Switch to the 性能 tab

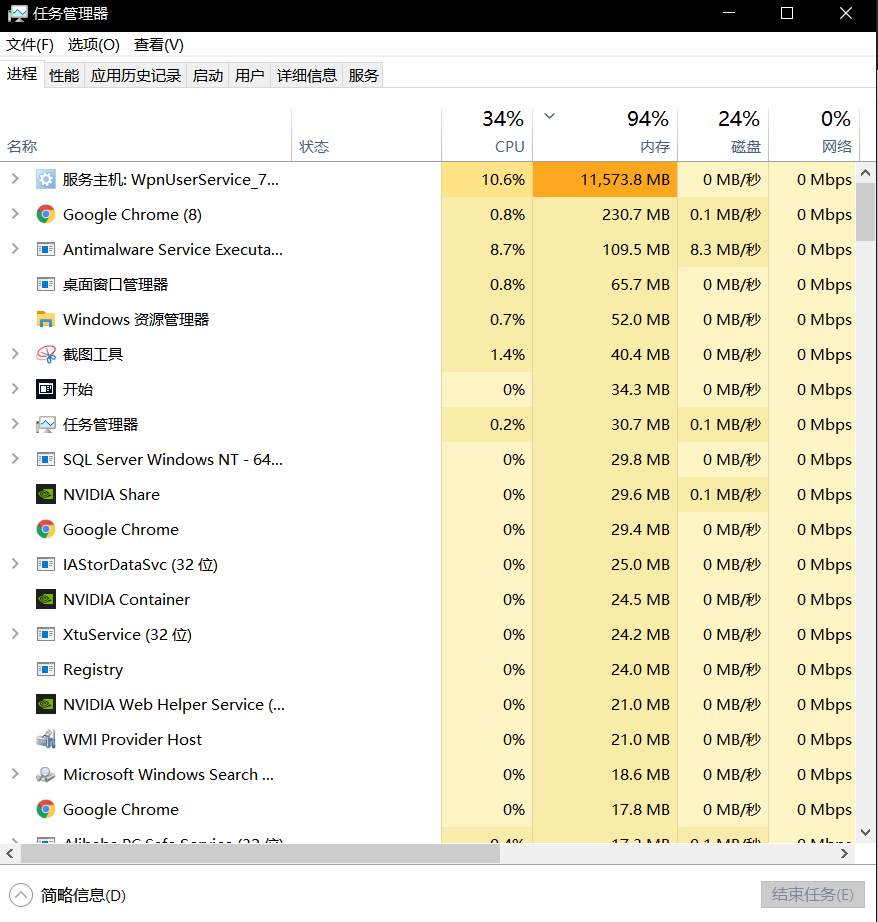(x=64, y=75)
